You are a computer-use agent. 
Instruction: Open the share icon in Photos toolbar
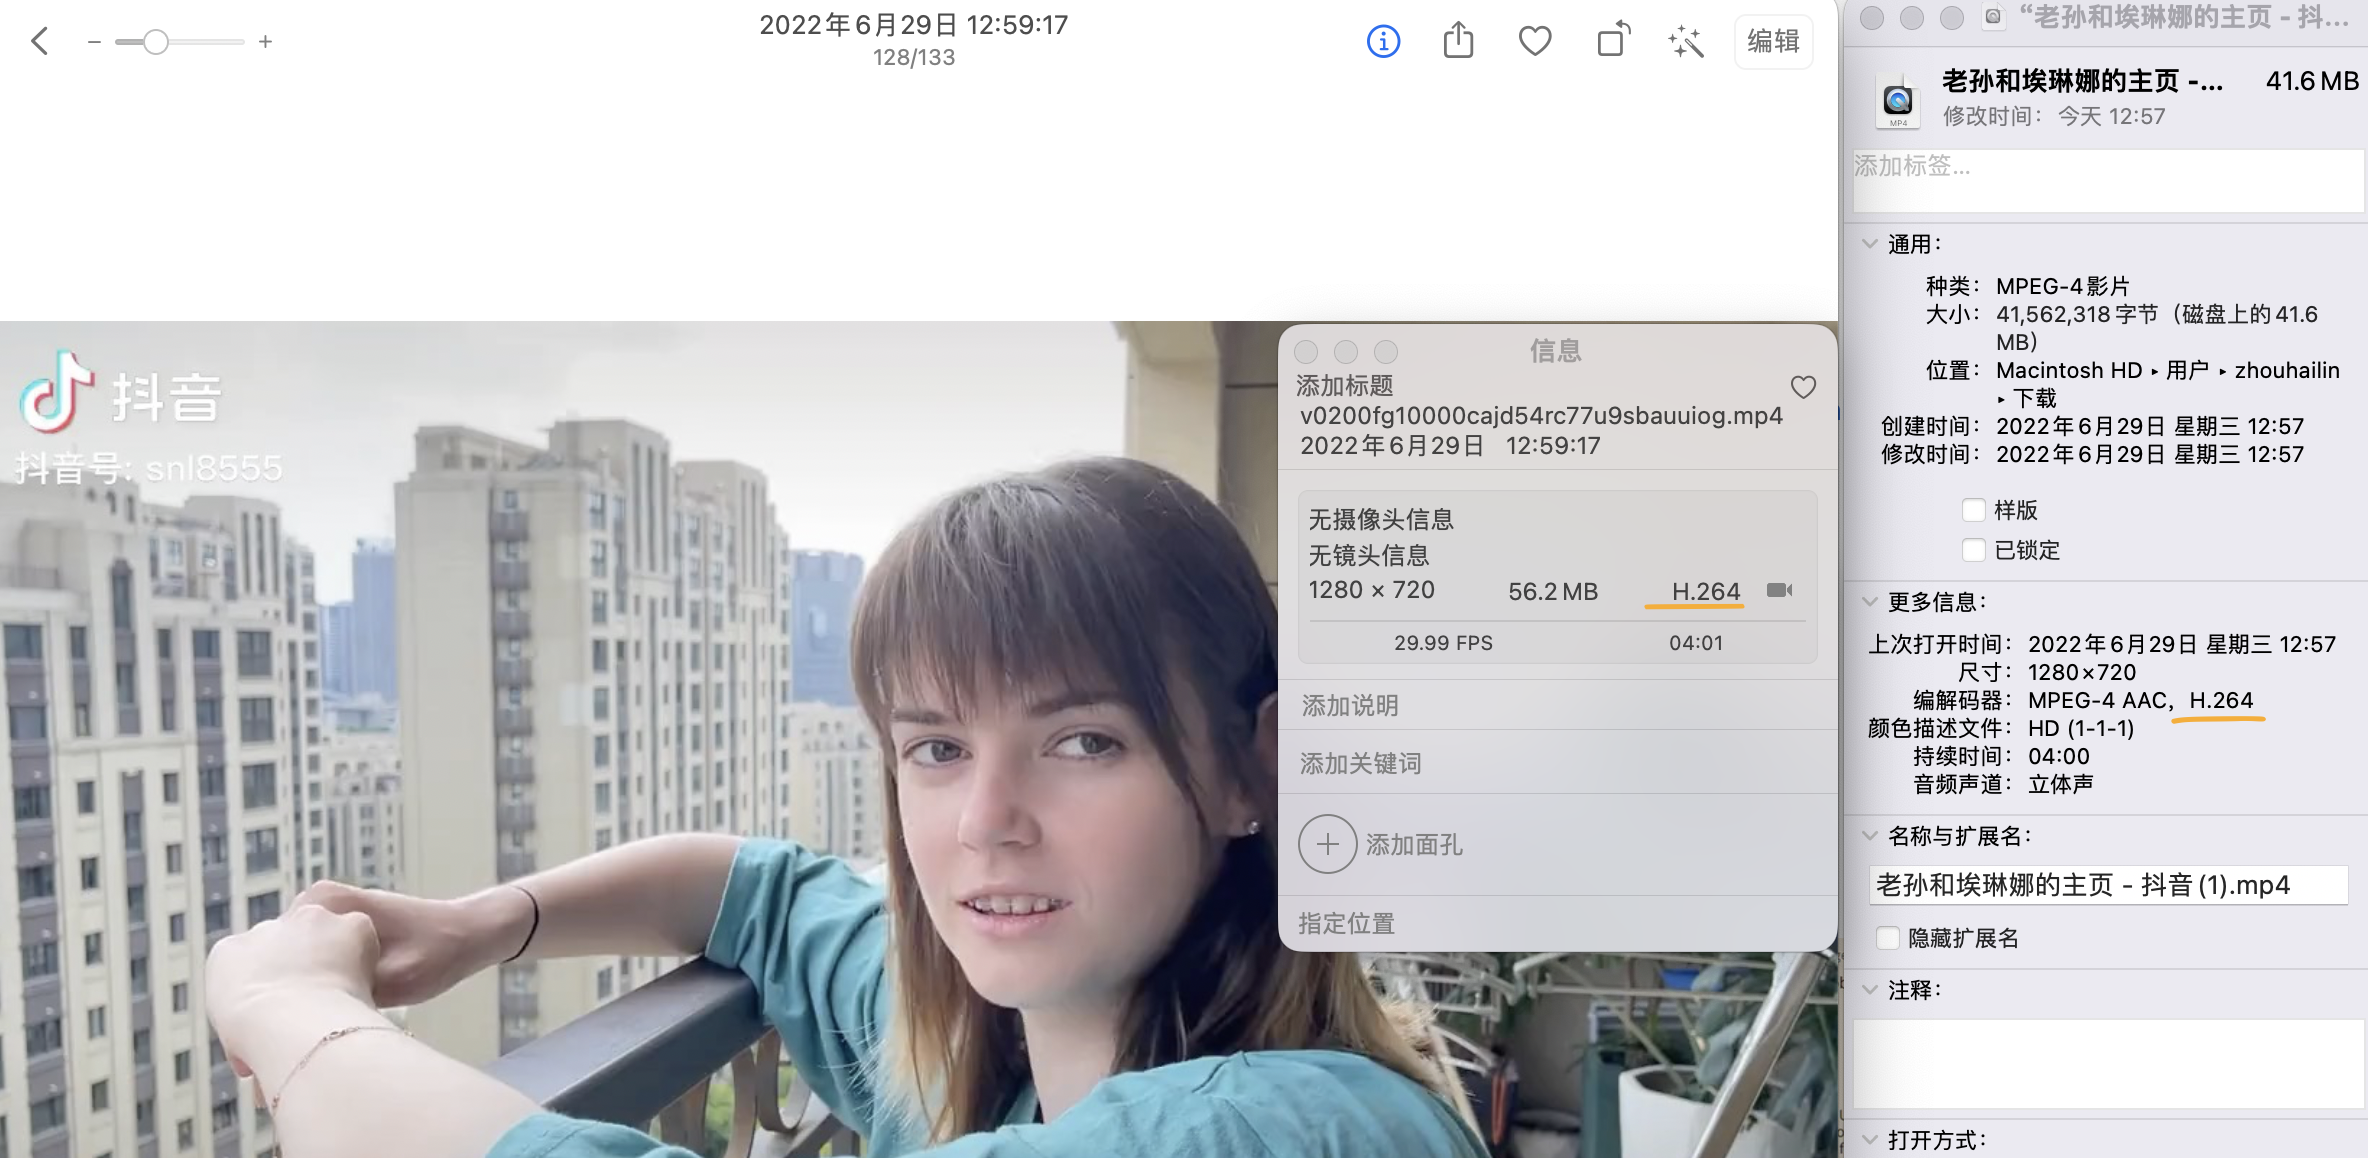point(1459,40)
